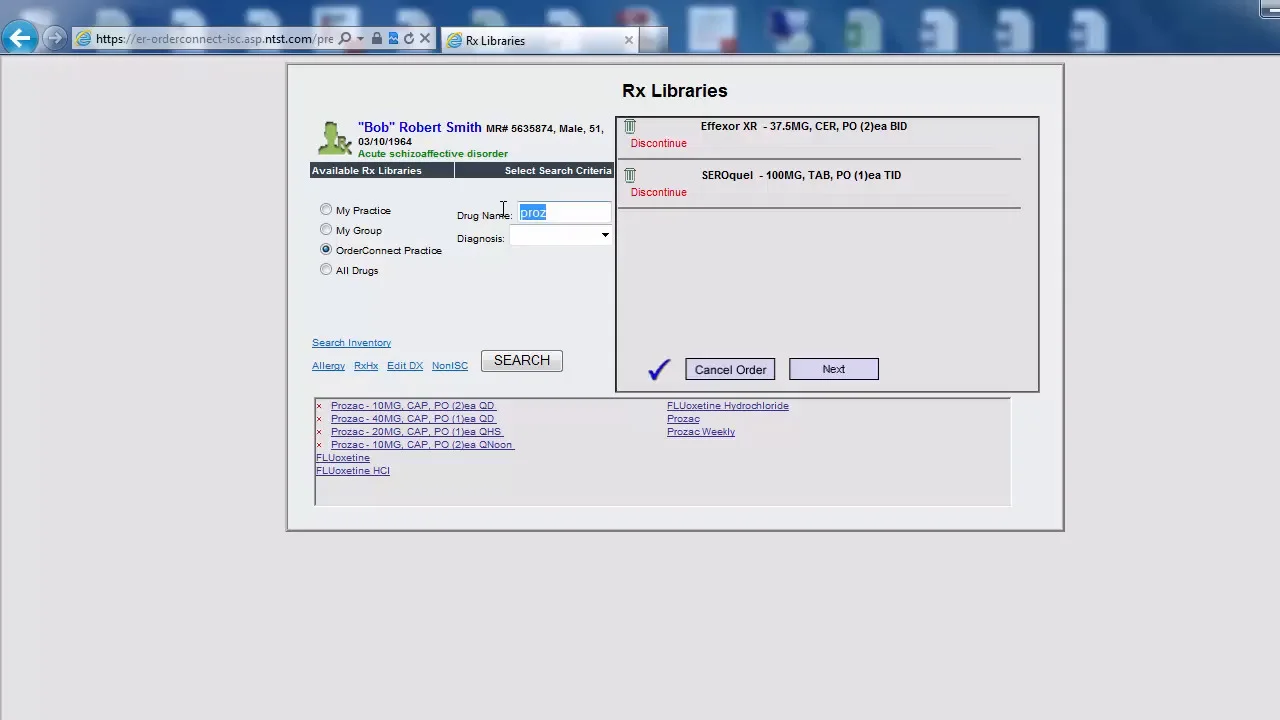Click the SEARCH button
This screenshot has height=720, width=1280.
pyautogui.click(x=522, y=361)
